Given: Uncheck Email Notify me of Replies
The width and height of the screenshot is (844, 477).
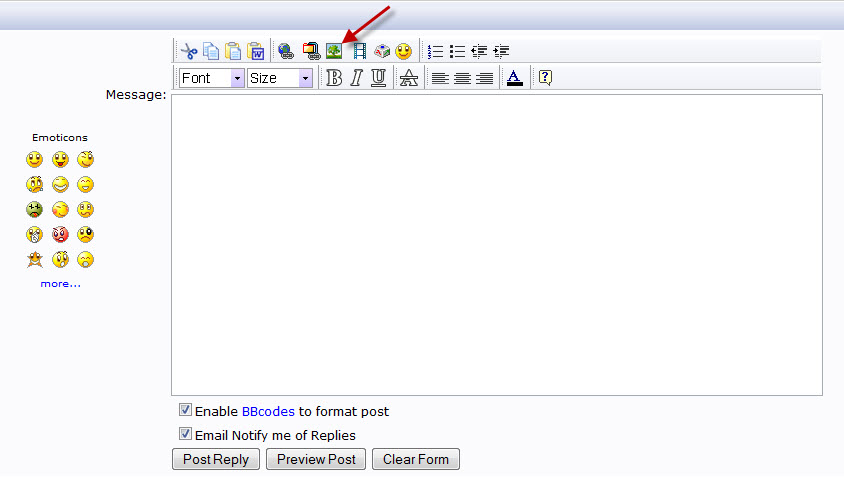Looking at the screenshot, I should tap(185, 434).
